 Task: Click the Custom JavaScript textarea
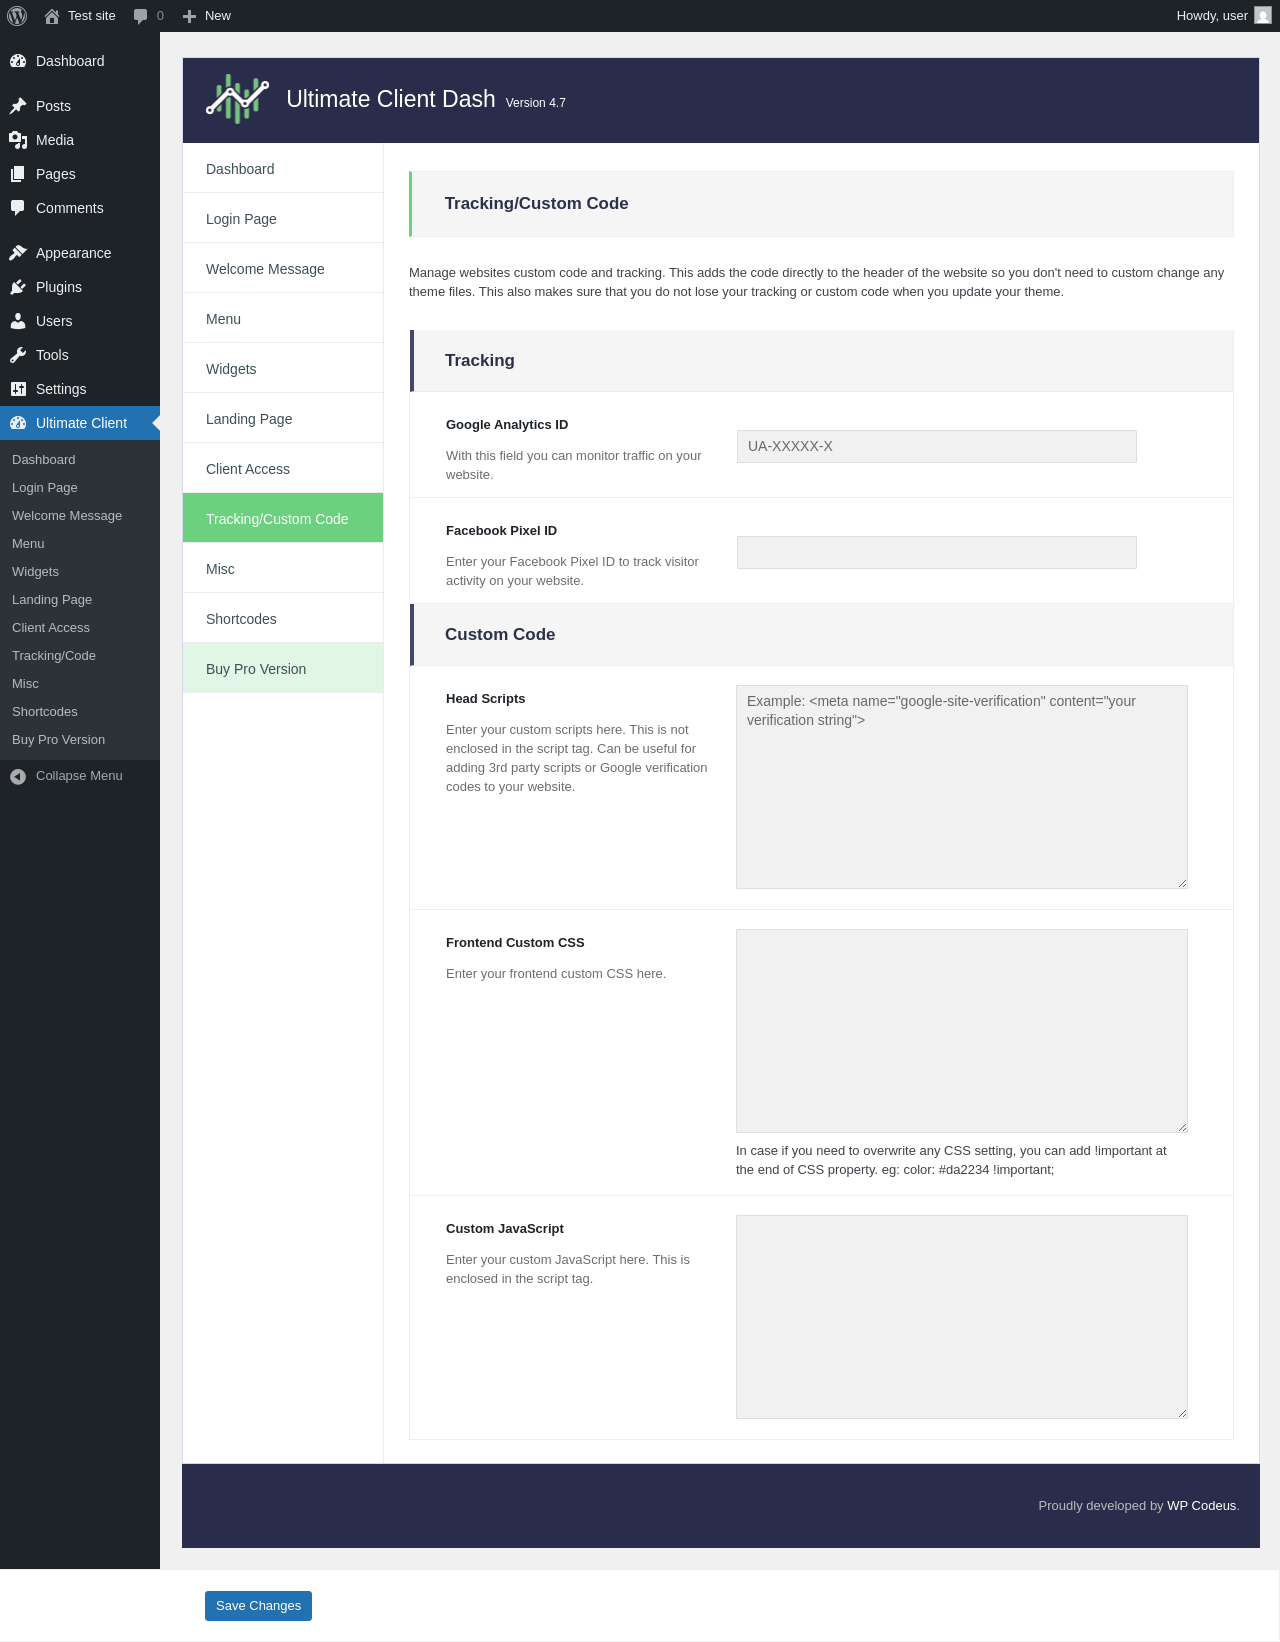pyautogui.click(x=962, y=1317)
